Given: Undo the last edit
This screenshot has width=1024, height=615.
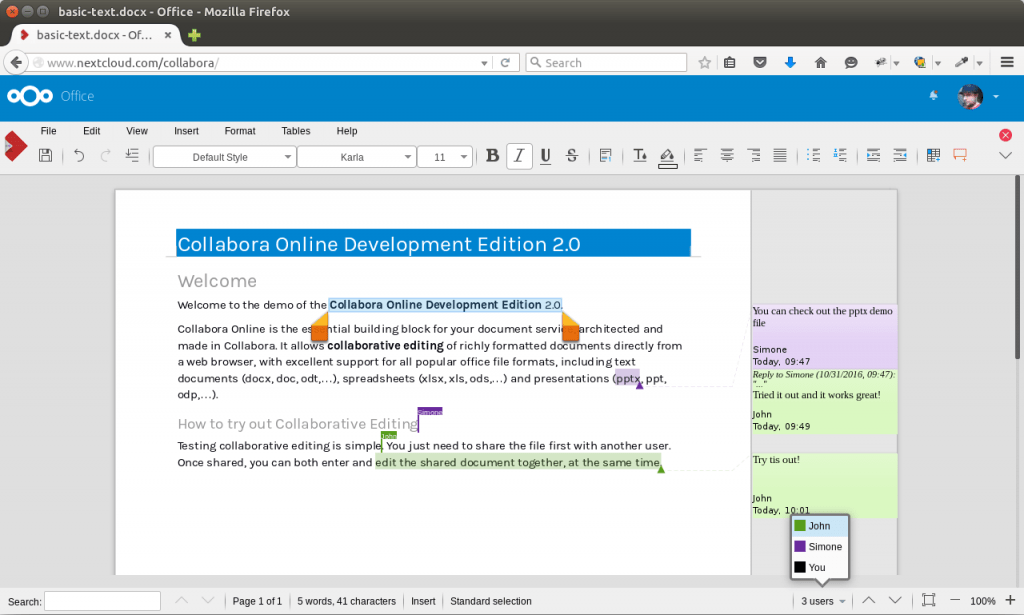Looking at the screenshot, I should coord(78,155).
